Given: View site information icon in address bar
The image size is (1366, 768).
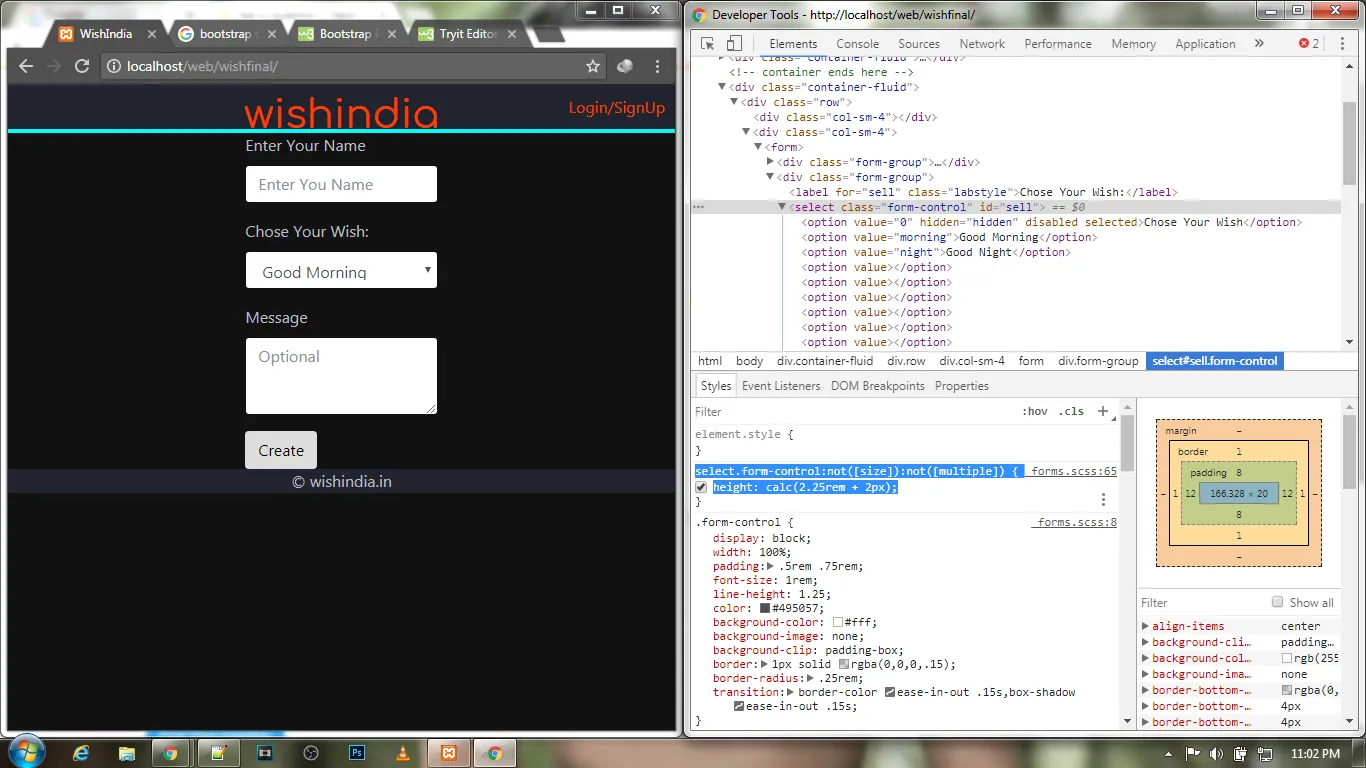Looking at the screenshot, I should pos(114,66).
